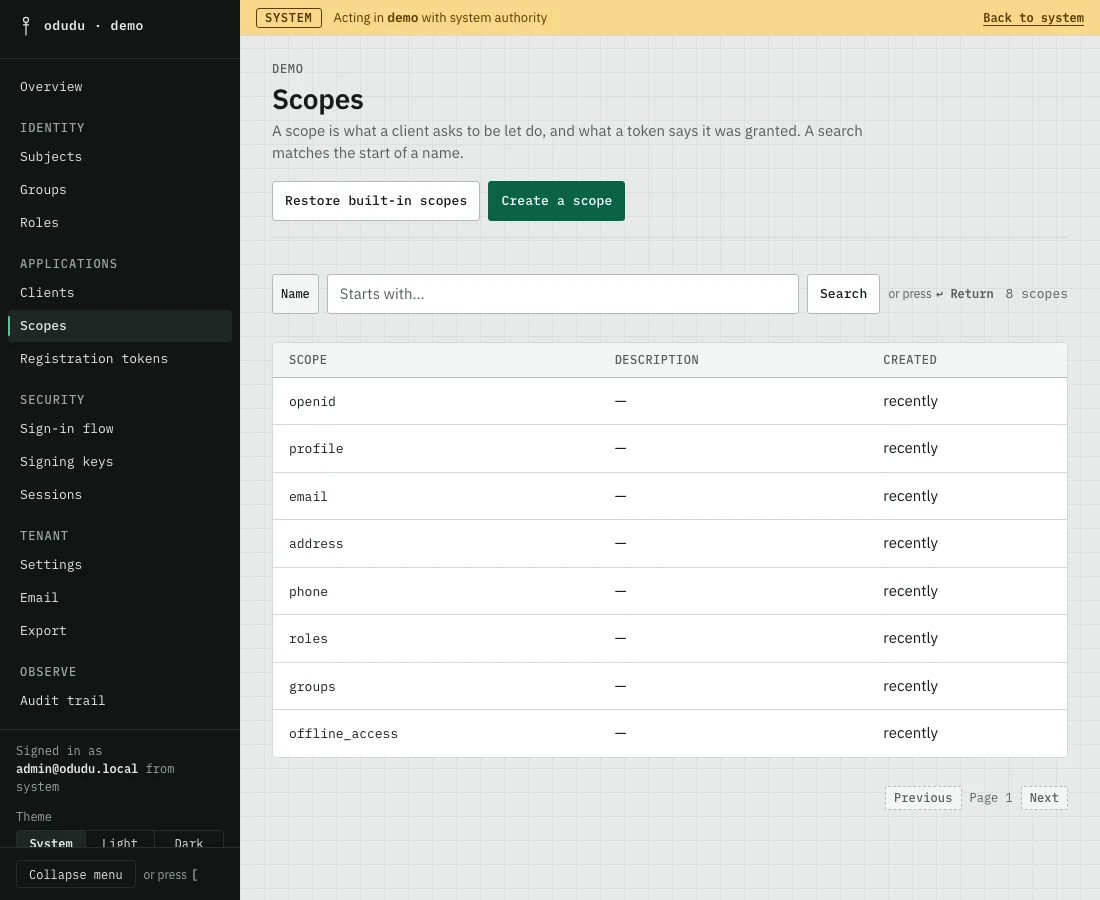Click the Page 1 indicator

991,798
